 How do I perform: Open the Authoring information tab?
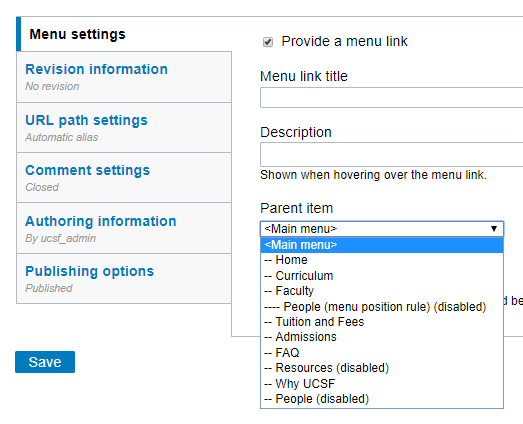coord(124,229)
